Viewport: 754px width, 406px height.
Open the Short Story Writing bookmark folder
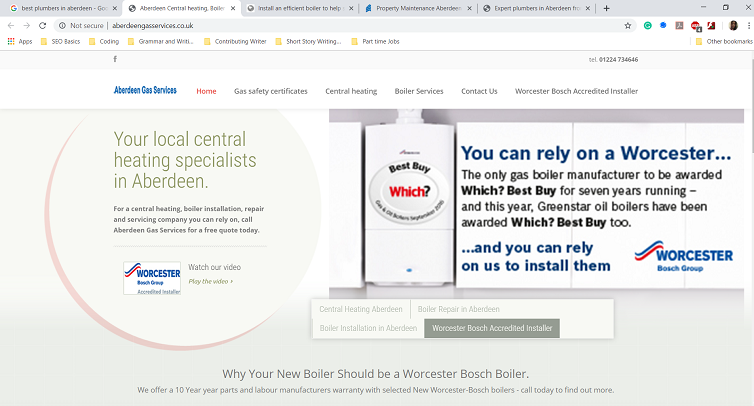click(x=308, y=41)
